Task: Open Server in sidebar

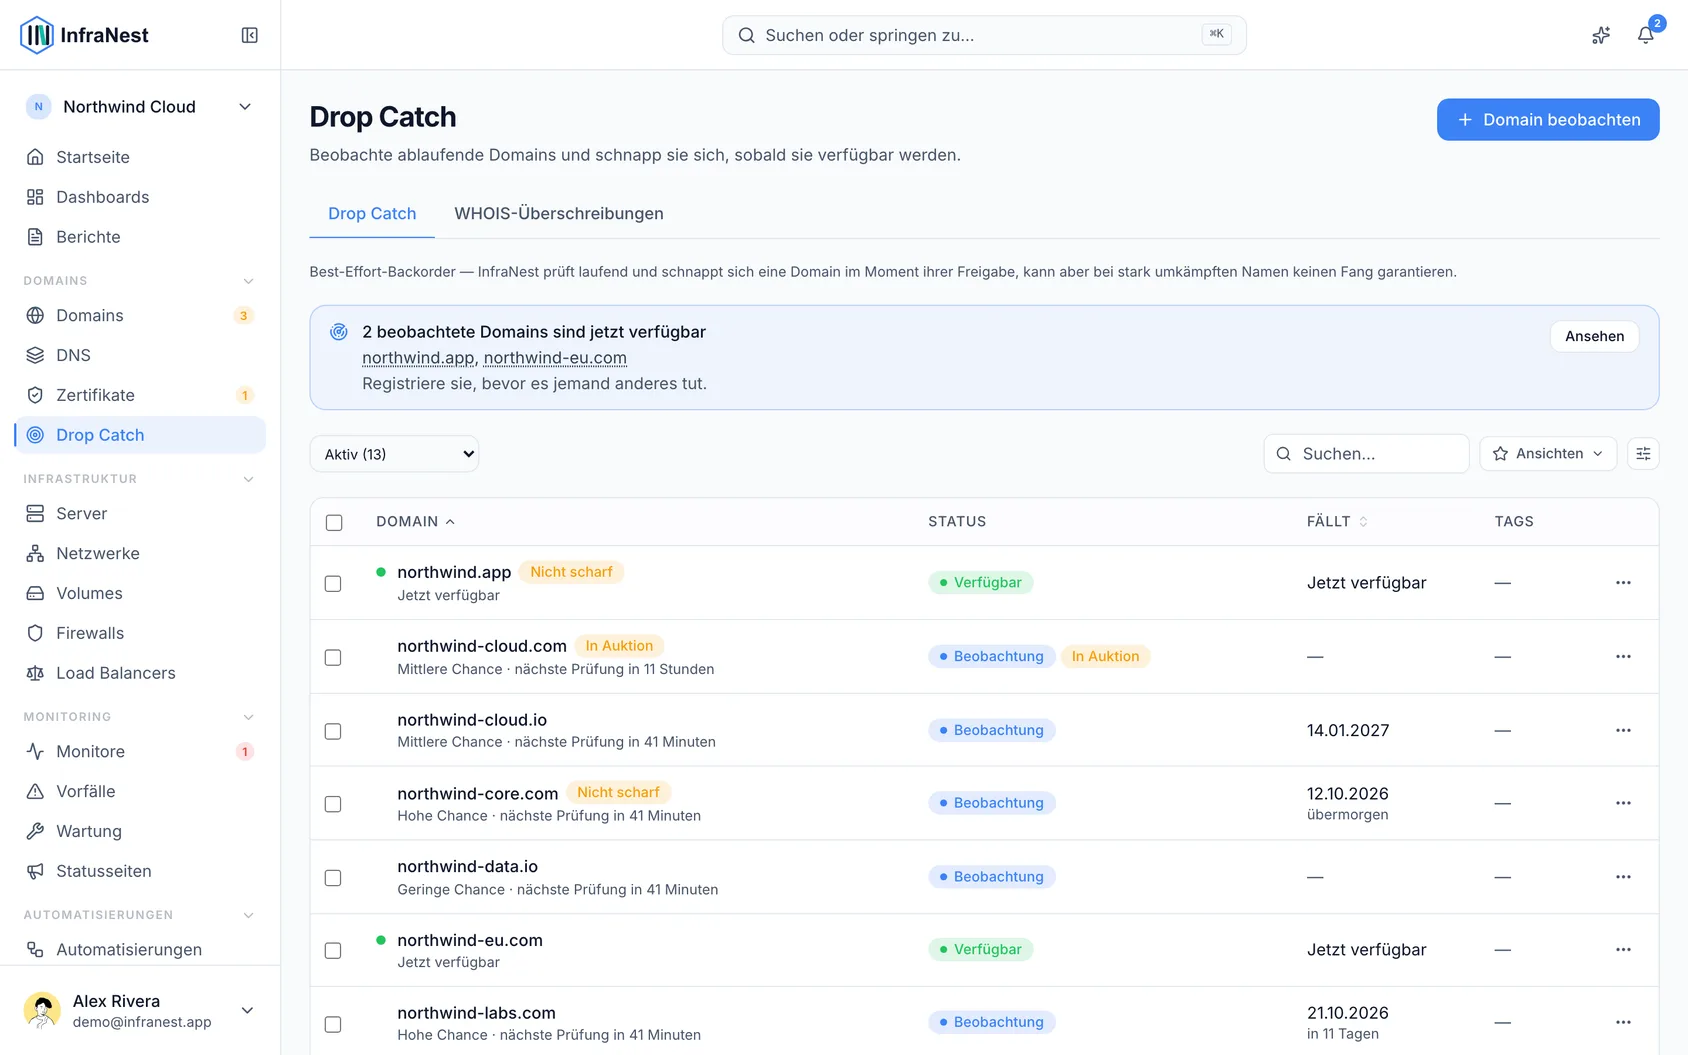Action: coord(140,513)
